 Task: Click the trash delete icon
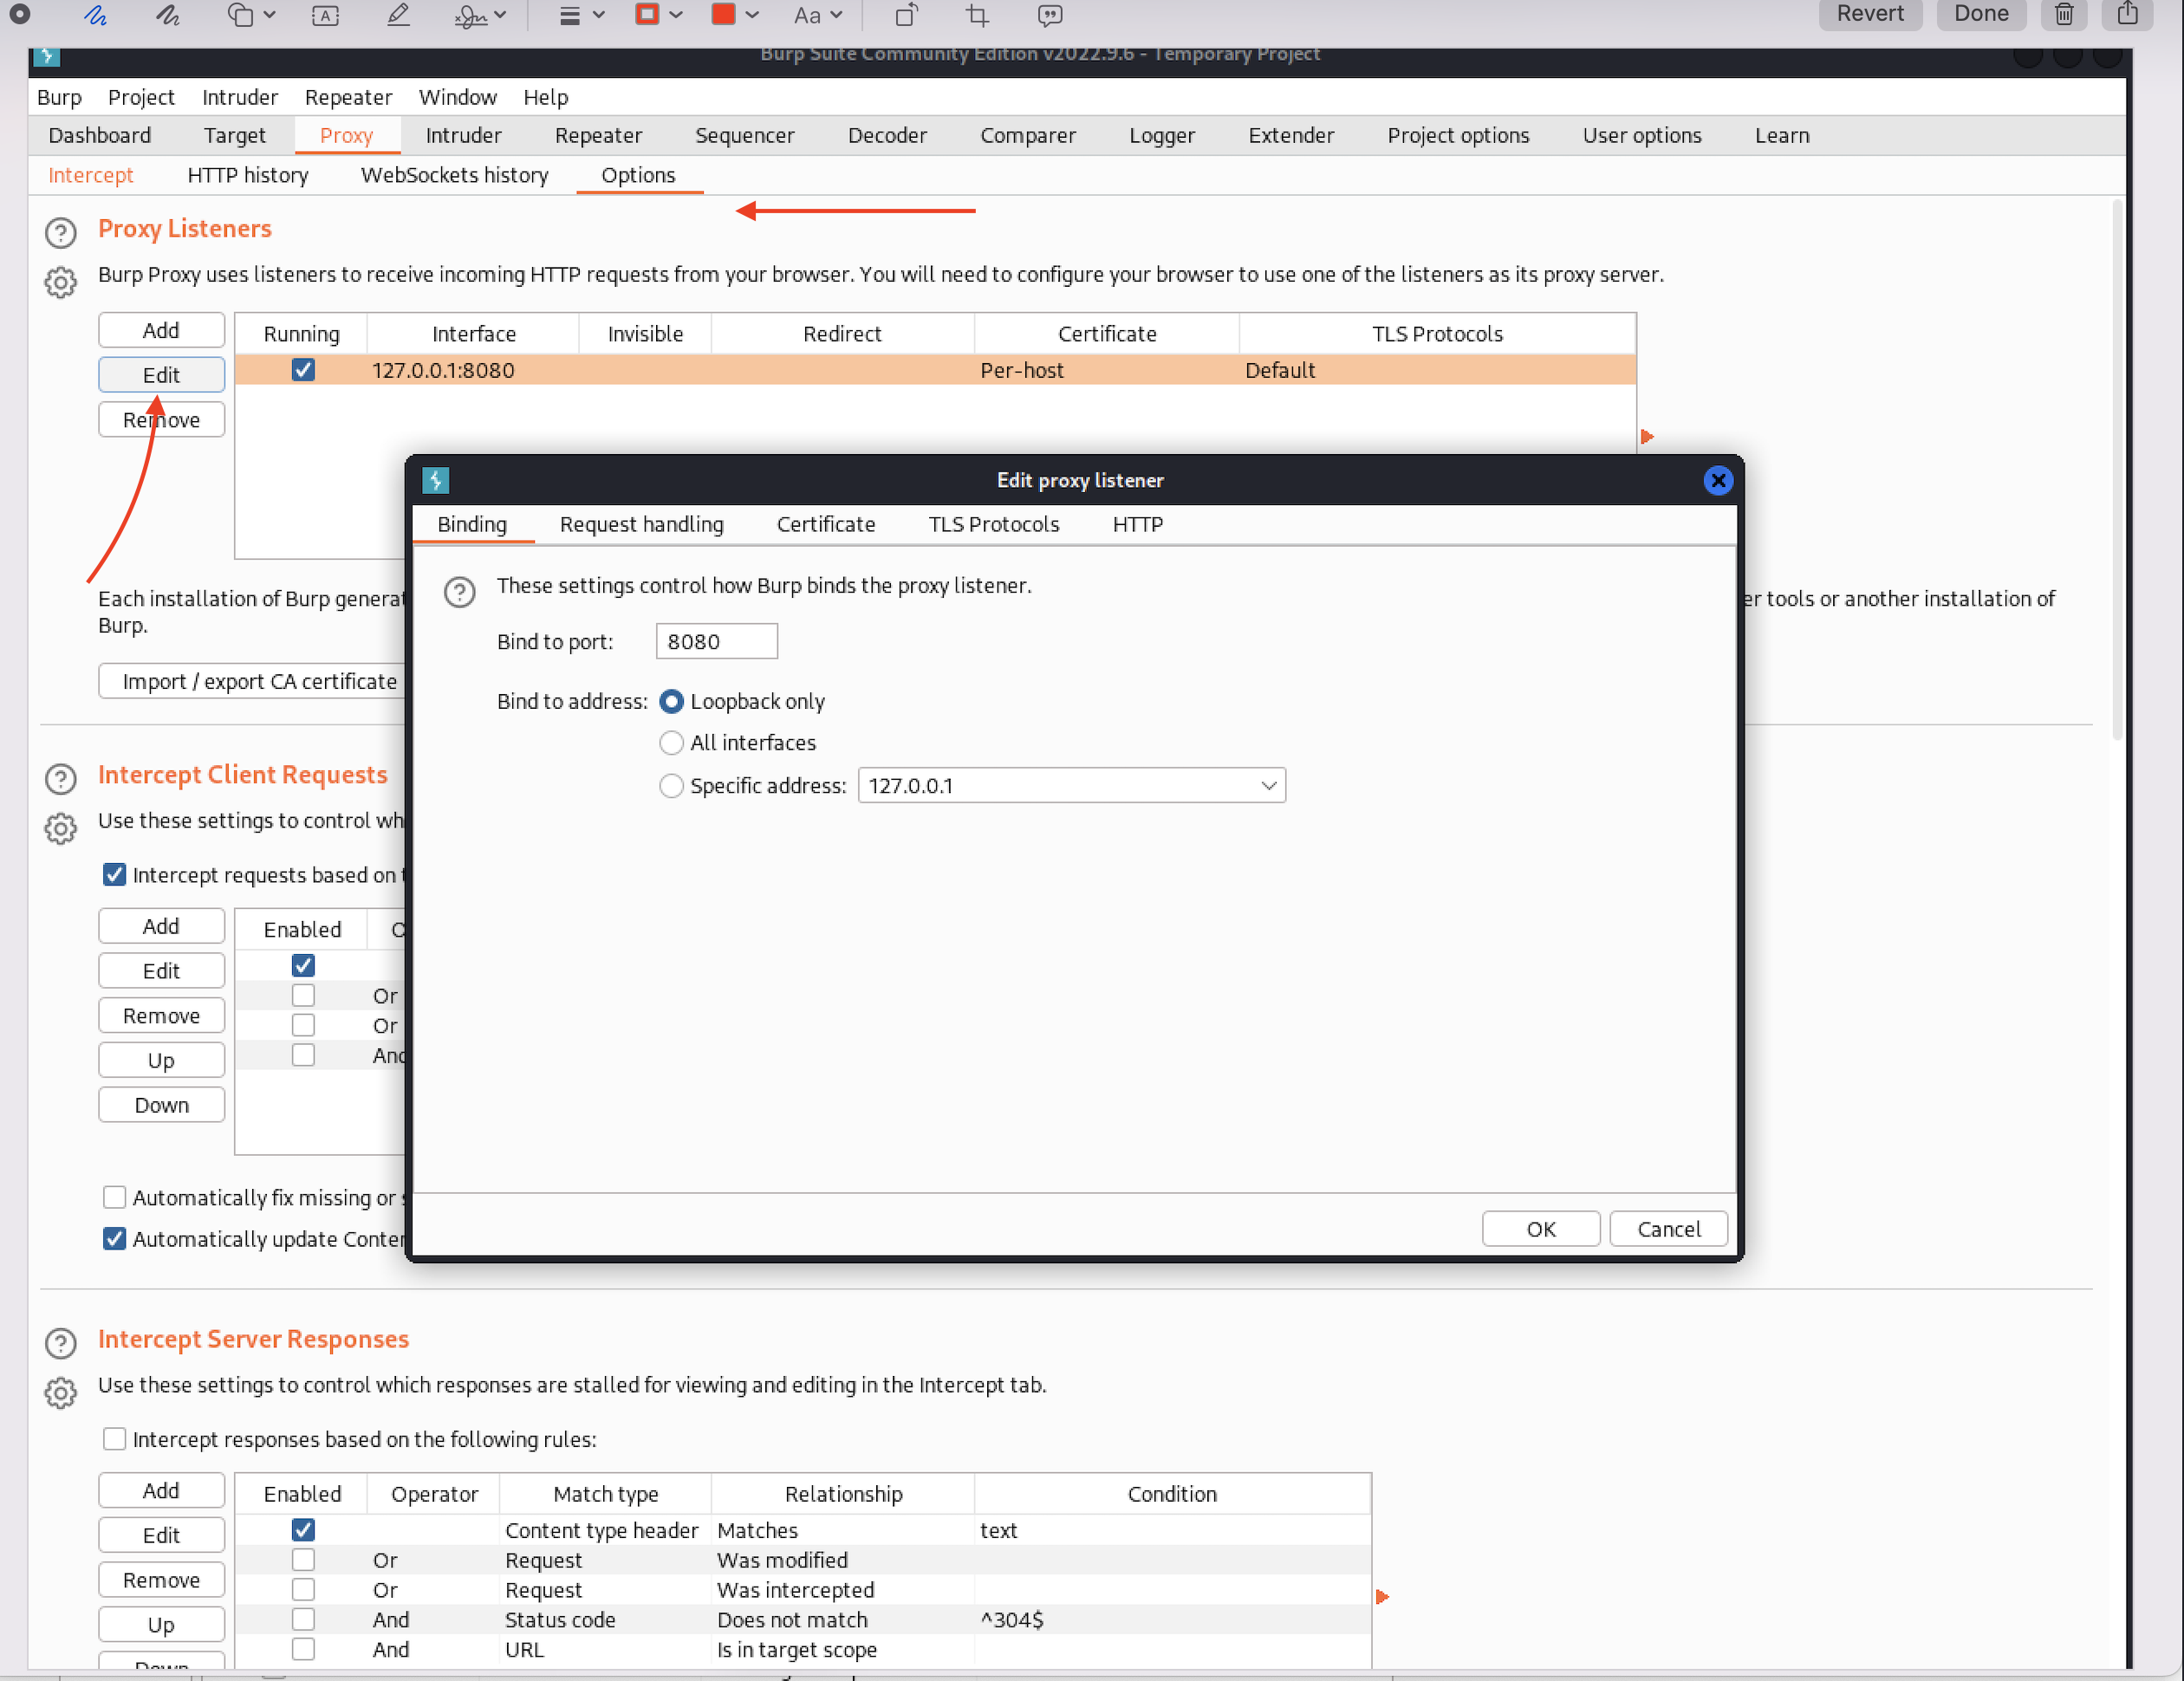click(2064, 15)
